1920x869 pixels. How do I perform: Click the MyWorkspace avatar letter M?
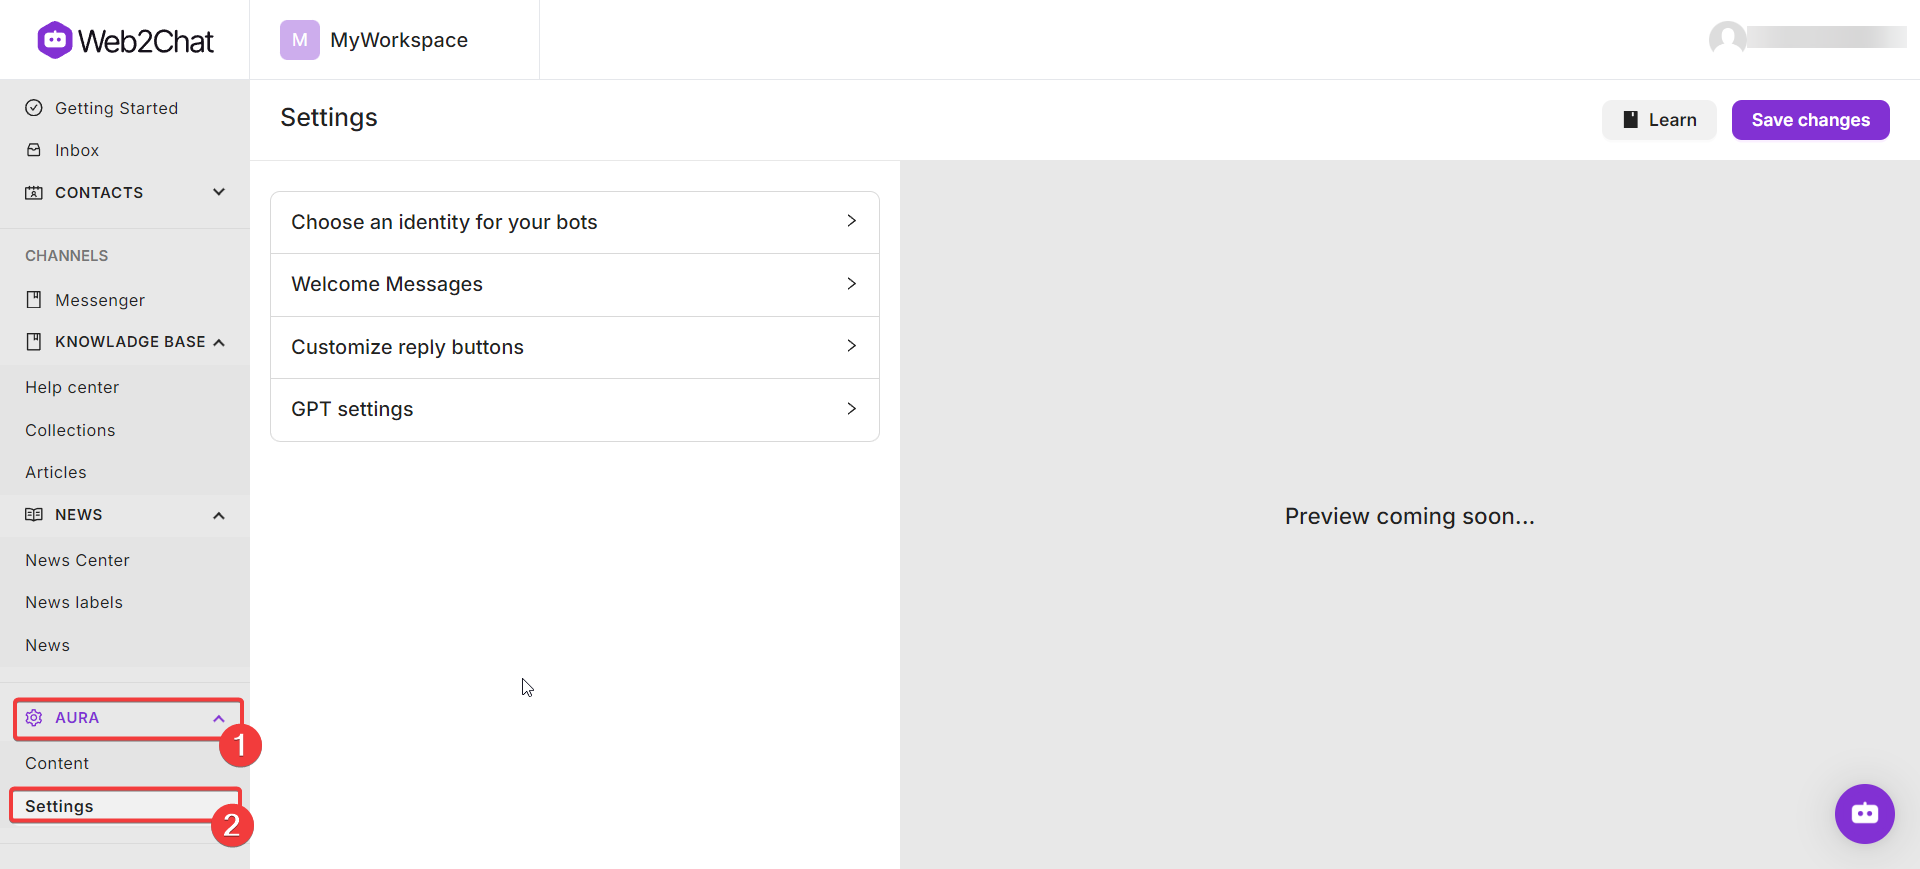[x=300, y=40]
